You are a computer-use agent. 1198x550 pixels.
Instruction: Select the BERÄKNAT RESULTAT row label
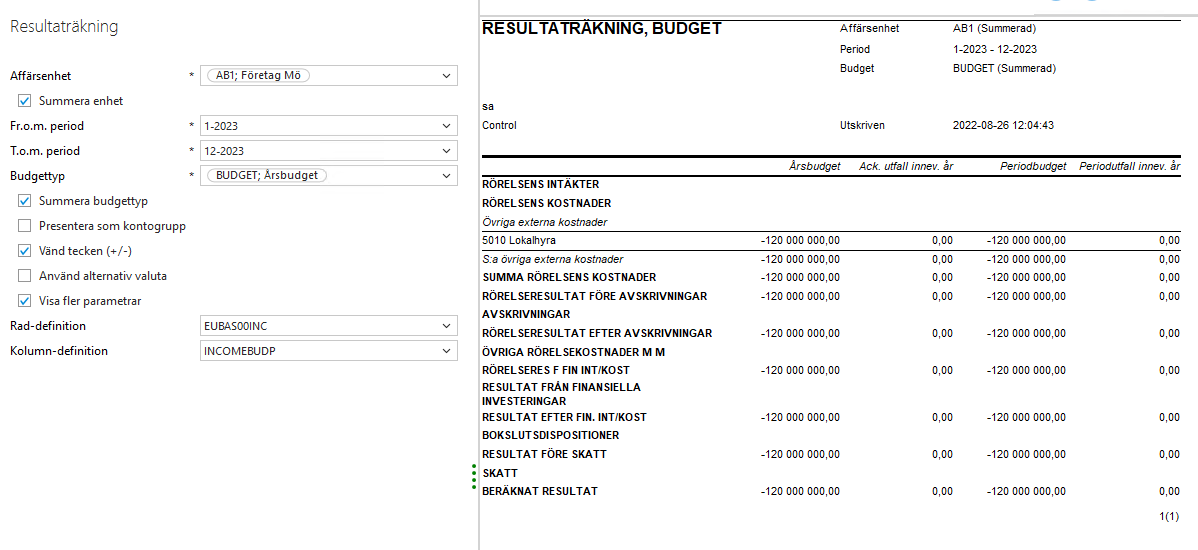point(539,491)
